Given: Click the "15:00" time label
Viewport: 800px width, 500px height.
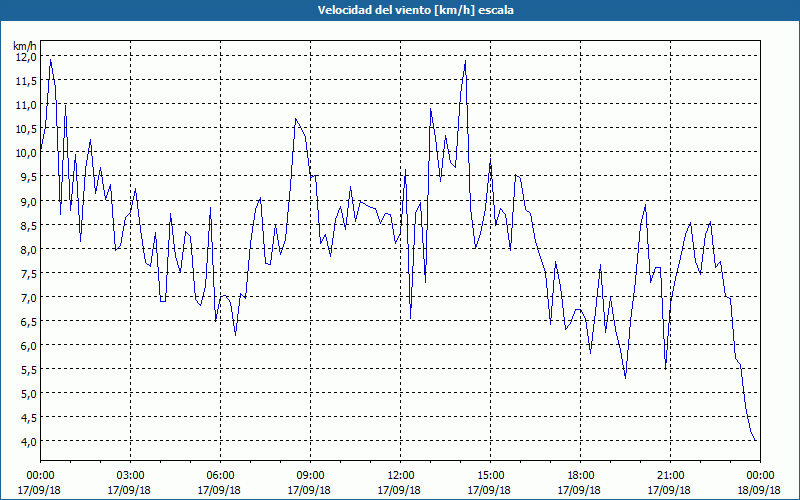Looking at the screenshot, I should [490, 476].
